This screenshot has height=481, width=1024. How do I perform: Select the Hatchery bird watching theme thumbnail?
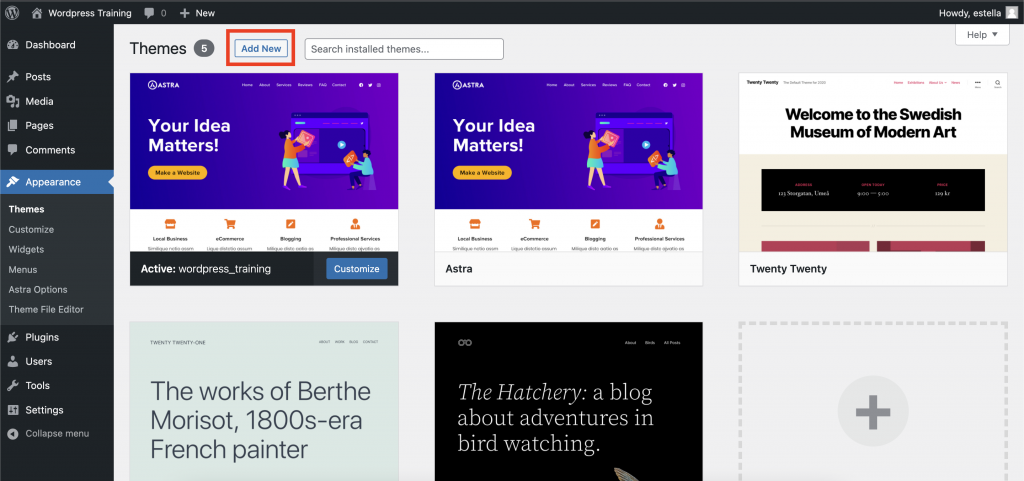(569, 401)
